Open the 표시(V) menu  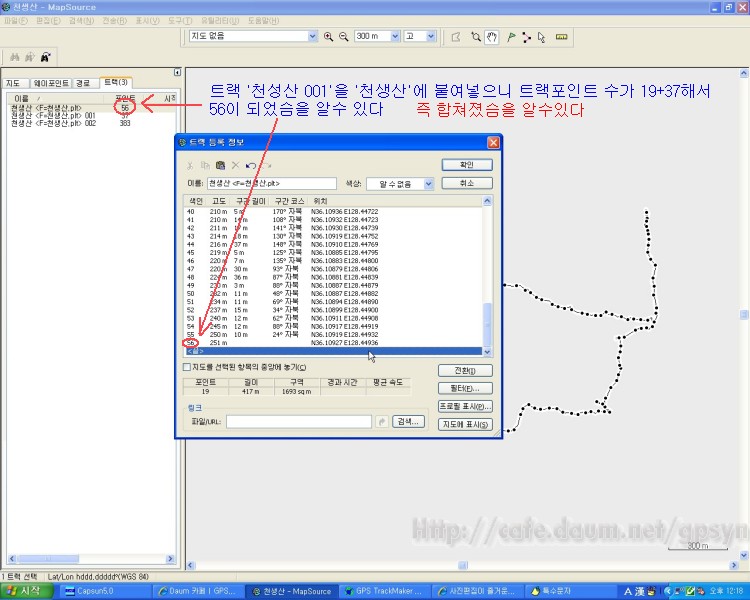[147, 21]
